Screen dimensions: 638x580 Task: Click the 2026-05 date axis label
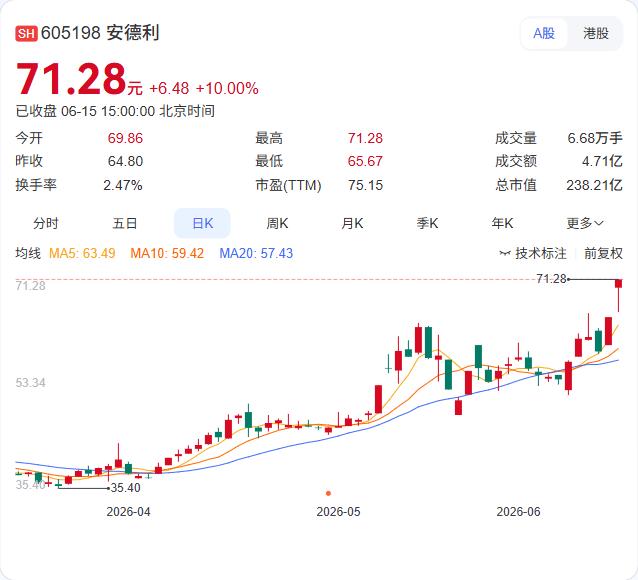(x=338, y=512)
